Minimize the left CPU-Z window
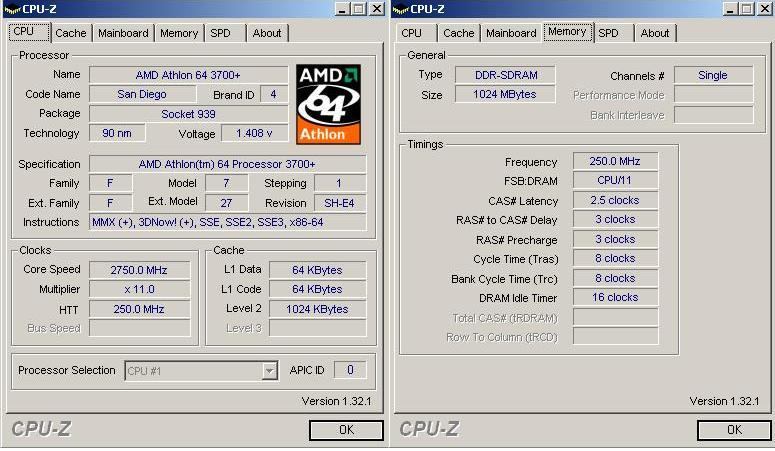 tap(342, 9)
